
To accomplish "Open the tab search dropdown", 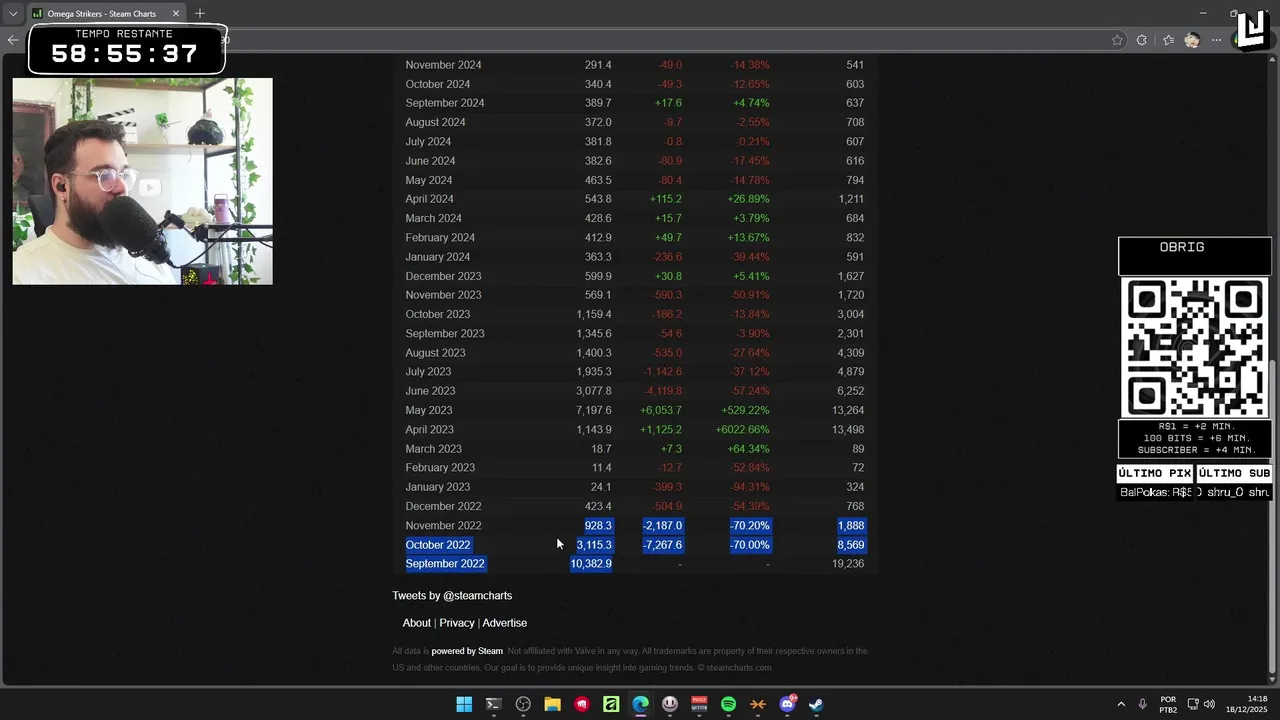I will click(x=13, y=14).
